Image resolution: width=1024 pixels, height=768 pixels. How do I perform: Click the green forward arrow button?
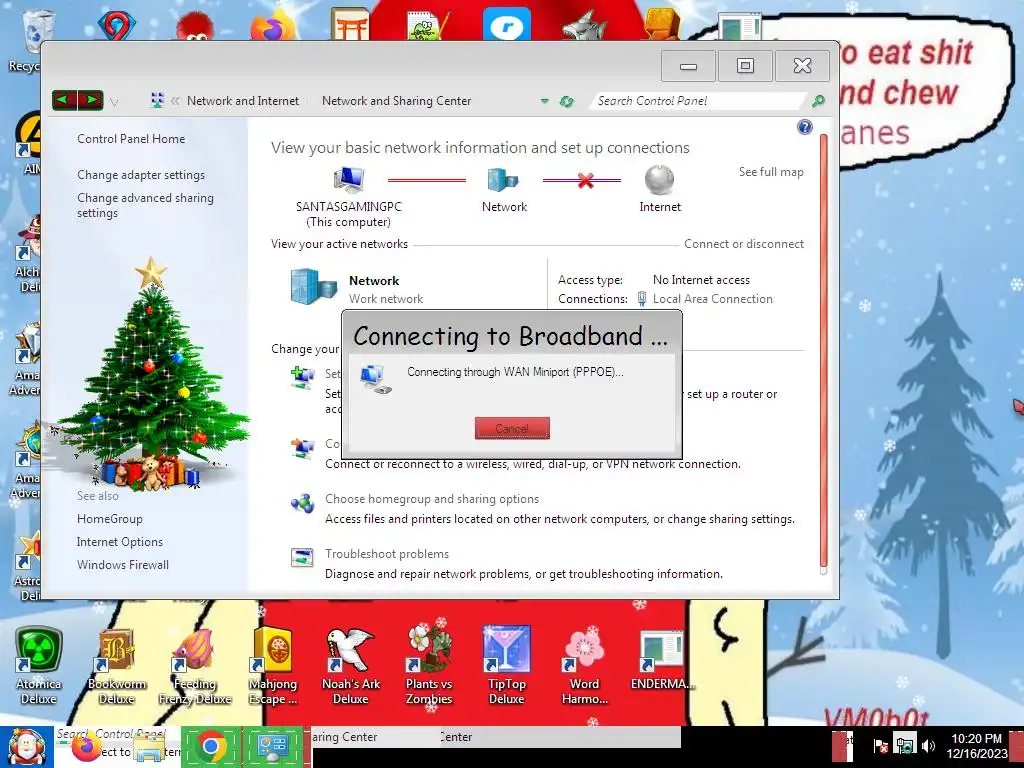point(91,101)
